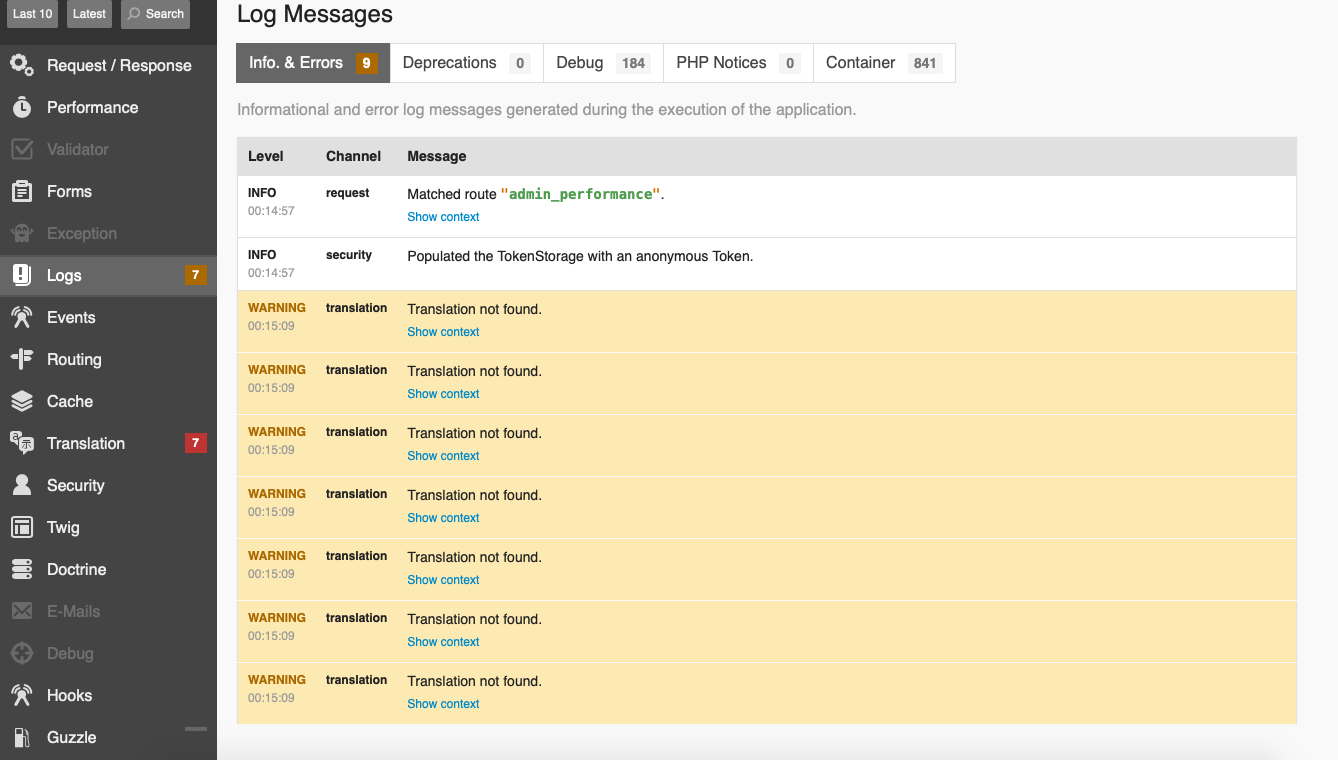Screen dimensions: 1338x760
Task: Click the Channel column header
Action: click(353, 156)
